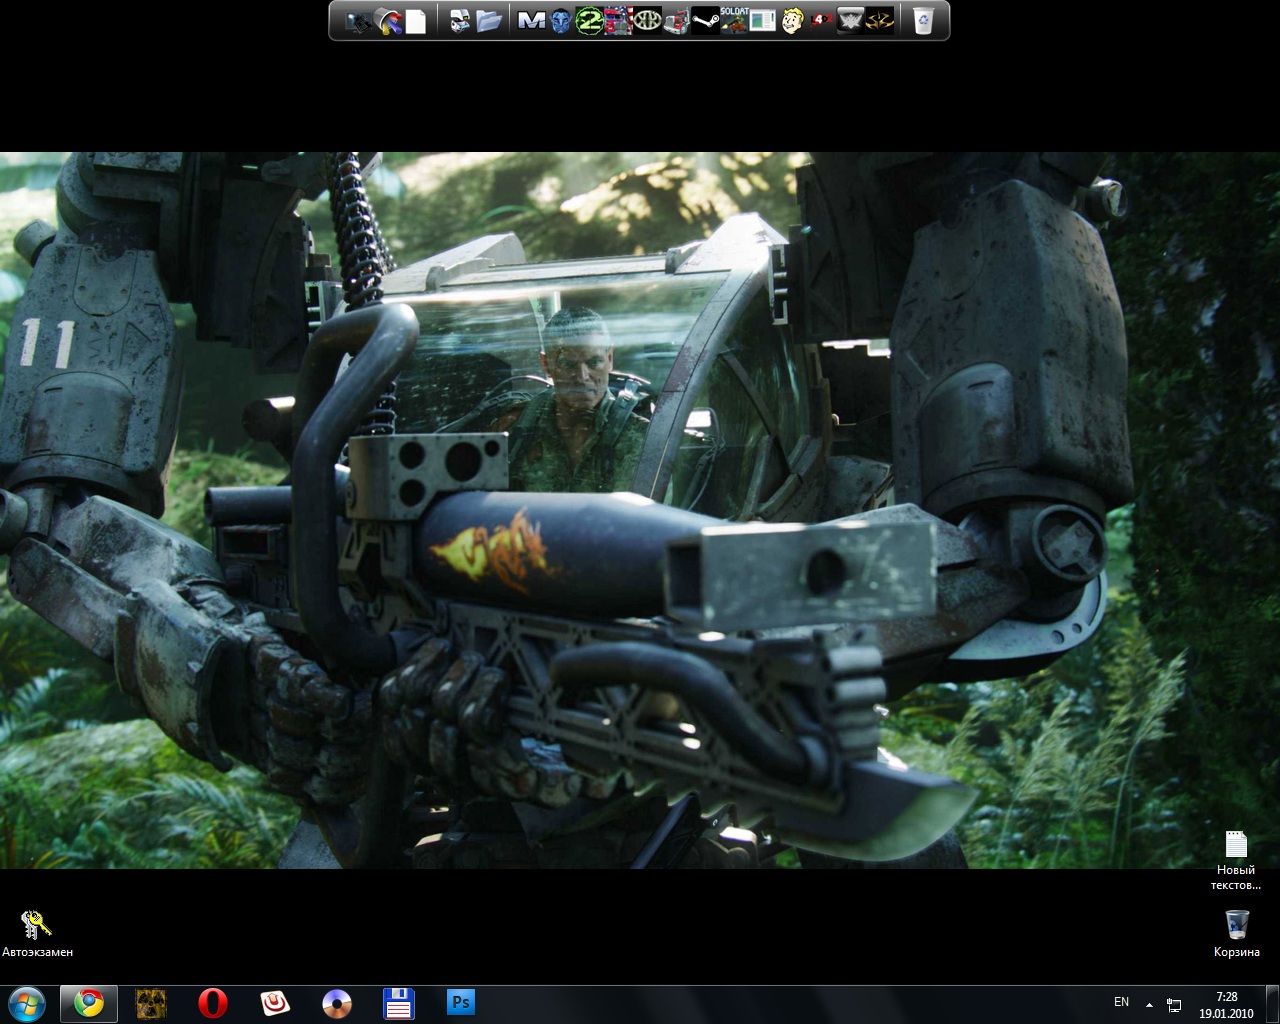Screen dimensions: 1280x1024
Task: Click the Left 4 Dead 2 dock icon
Action: 821,20
